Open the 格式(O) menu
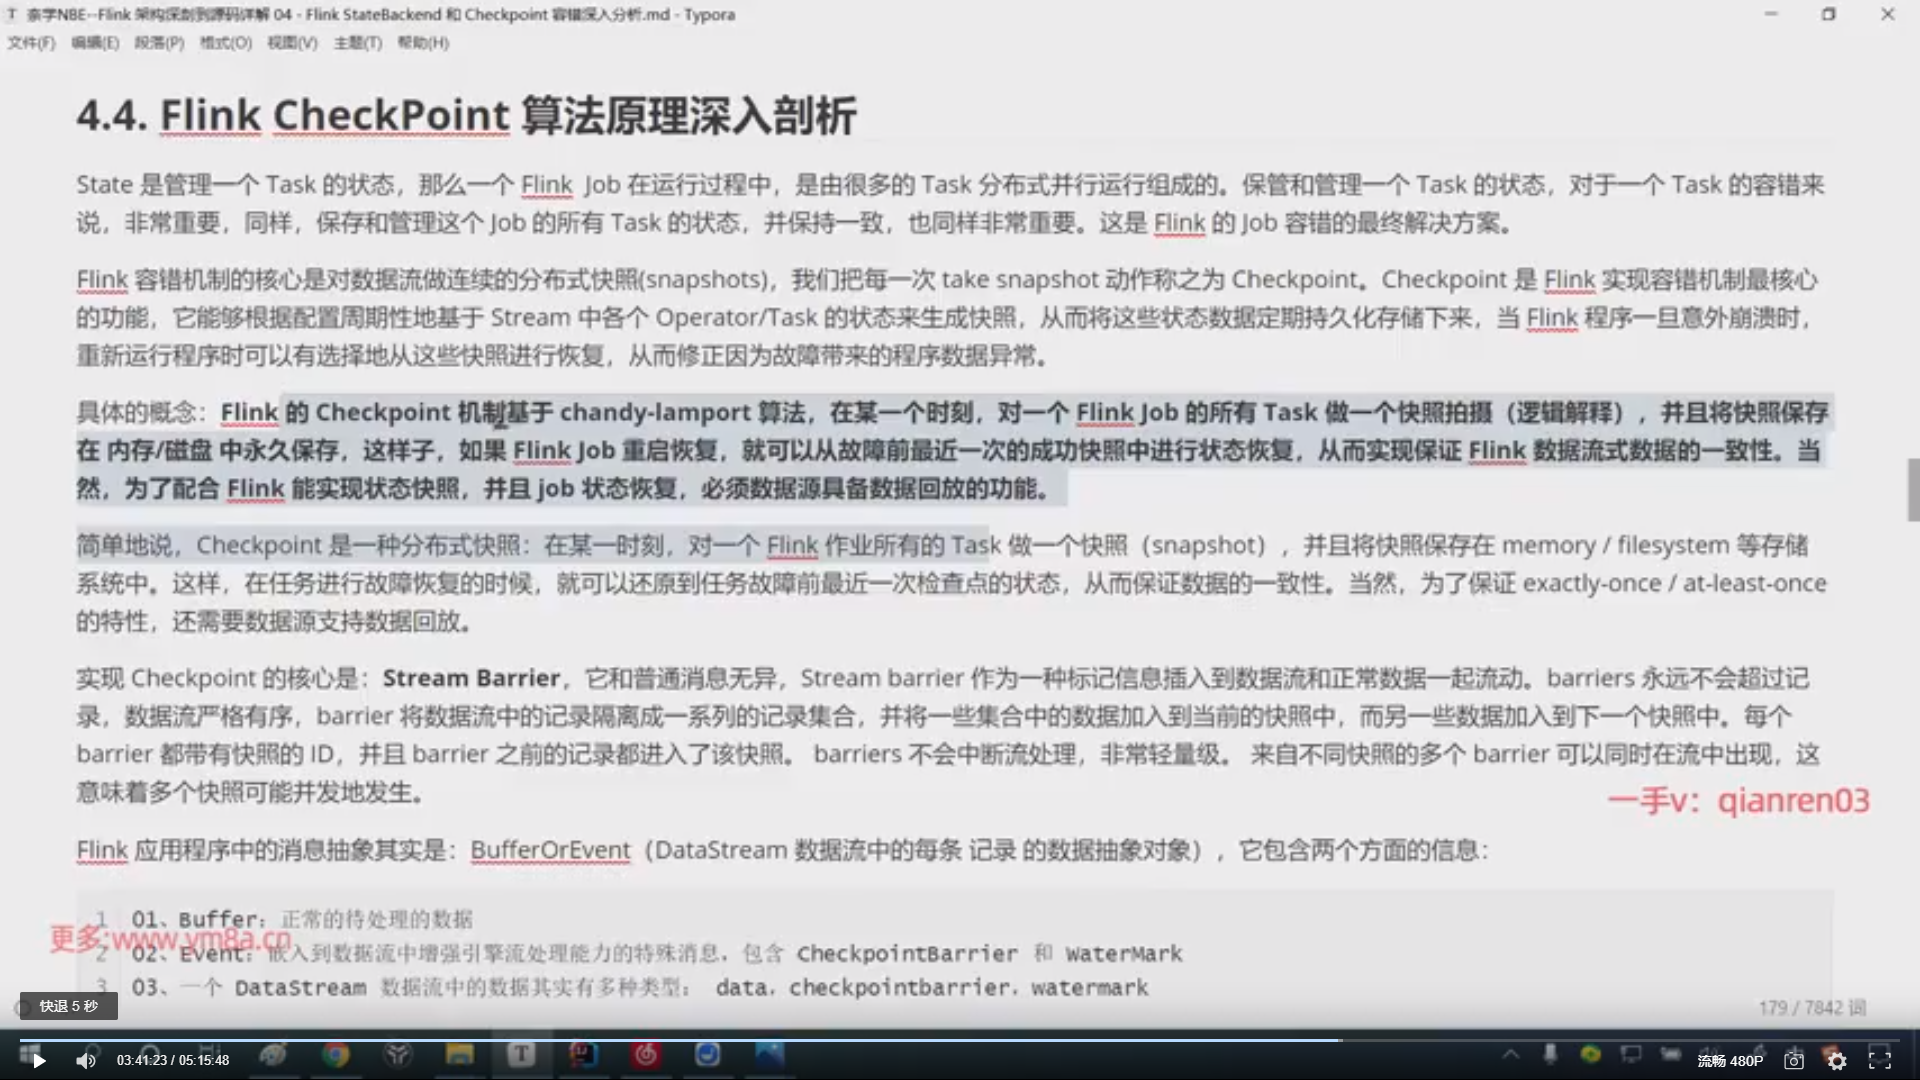The width and height of the screenshot is (1920, 1080). click(x=225, y=43)
